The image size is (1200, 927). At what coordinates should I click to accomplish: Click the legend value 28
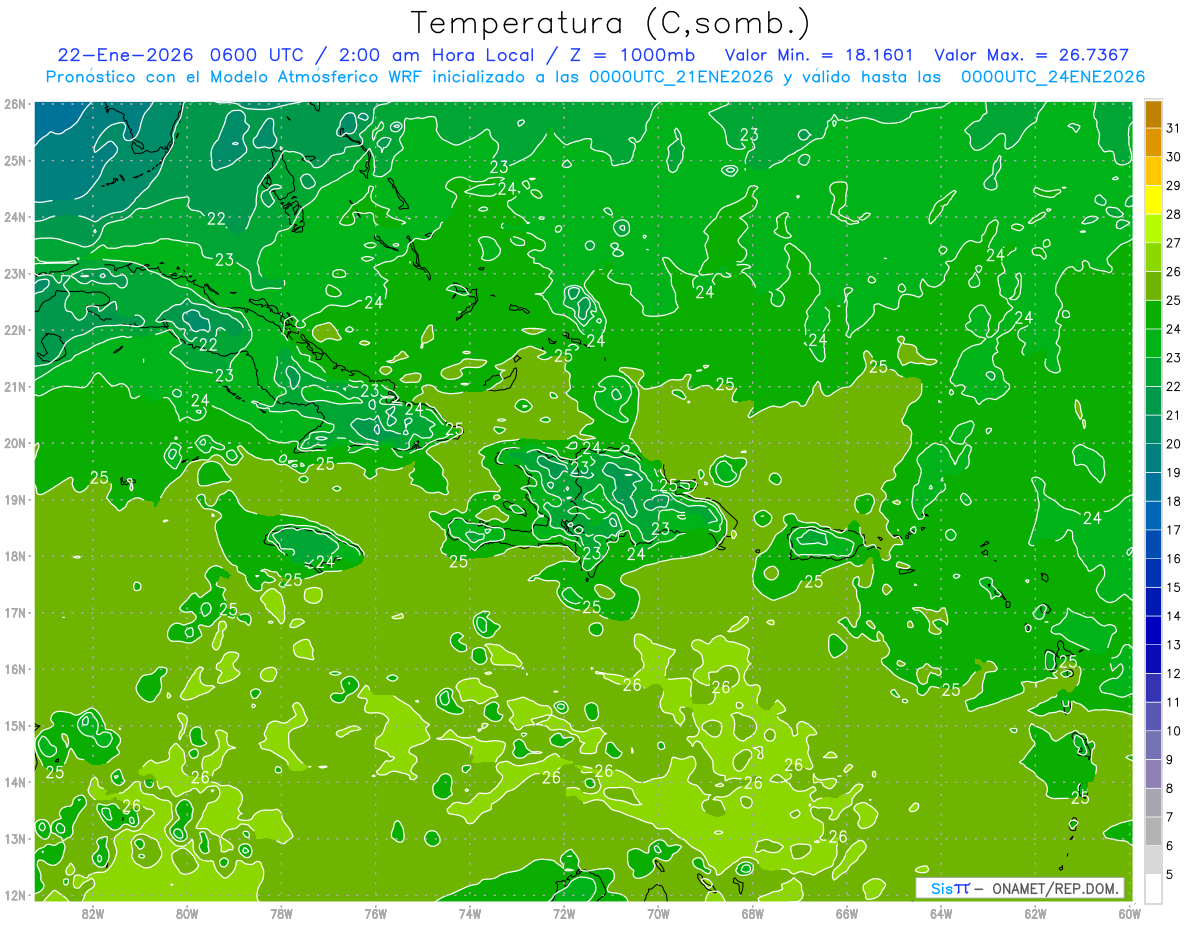click(x=1173, y=215)
